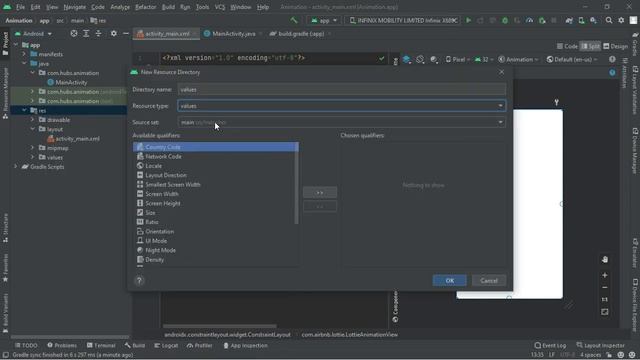Click the Make Project hammer icon
The width and height of the screenshot is (640, 360).
[x=294, y=20]
